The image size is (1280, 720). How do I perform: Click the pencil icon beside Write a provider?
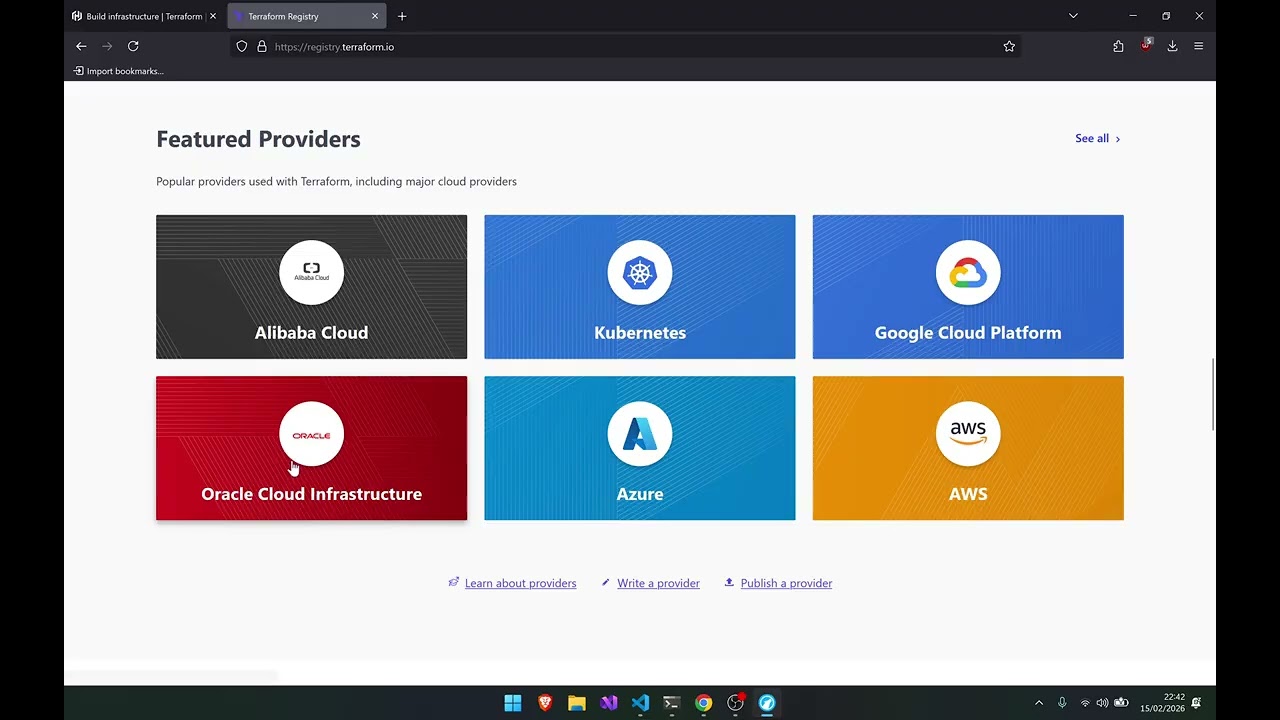[x=606, y=582]
